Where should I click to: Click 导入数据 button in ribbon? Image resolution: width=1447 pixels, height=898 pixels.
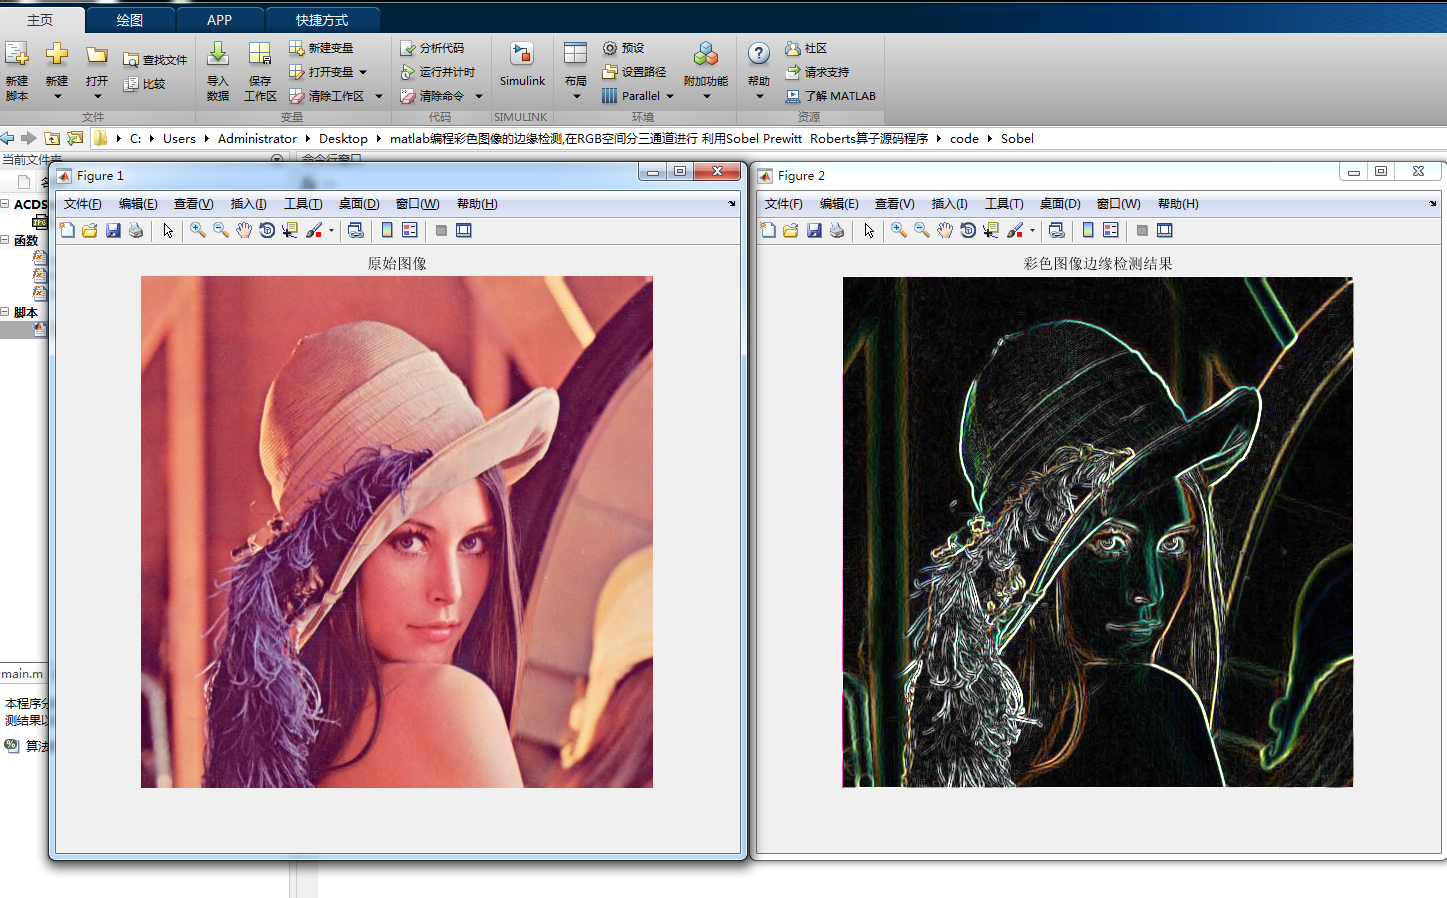(x=218, y=71)
